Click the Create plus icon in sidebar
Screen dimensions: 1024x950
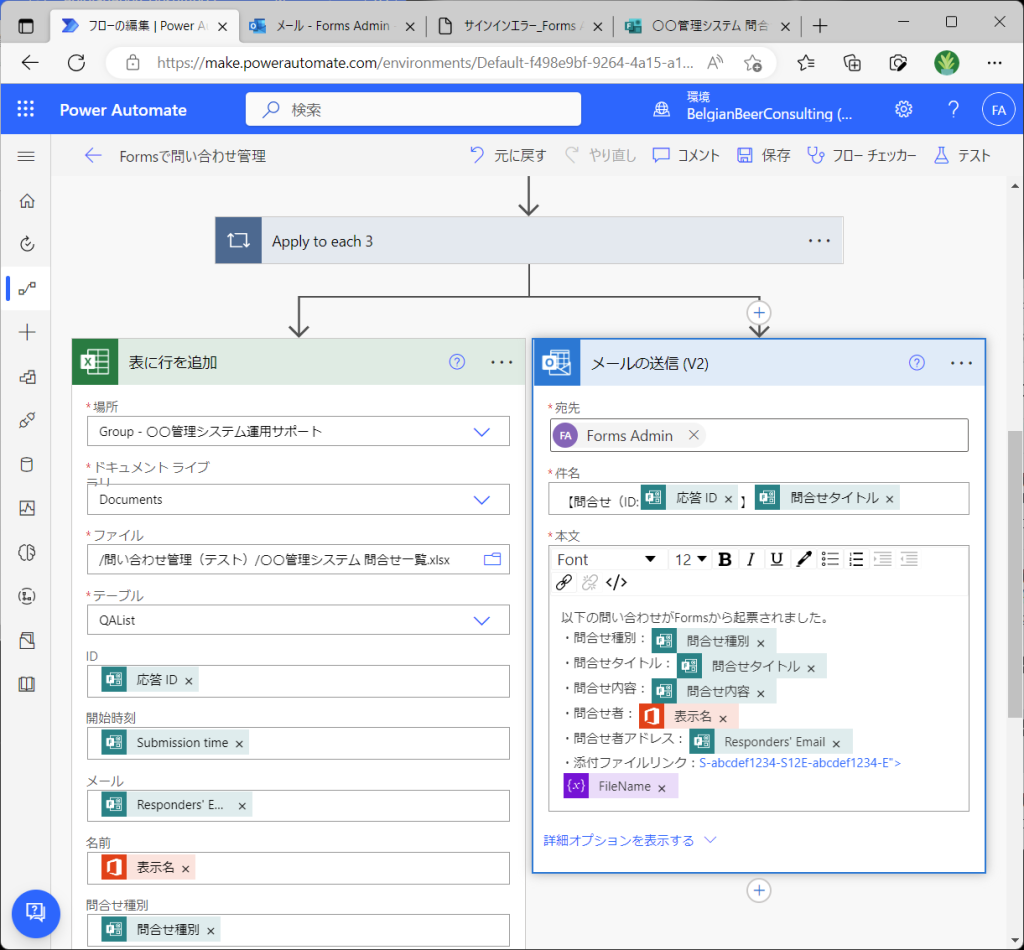pos(27,332)
